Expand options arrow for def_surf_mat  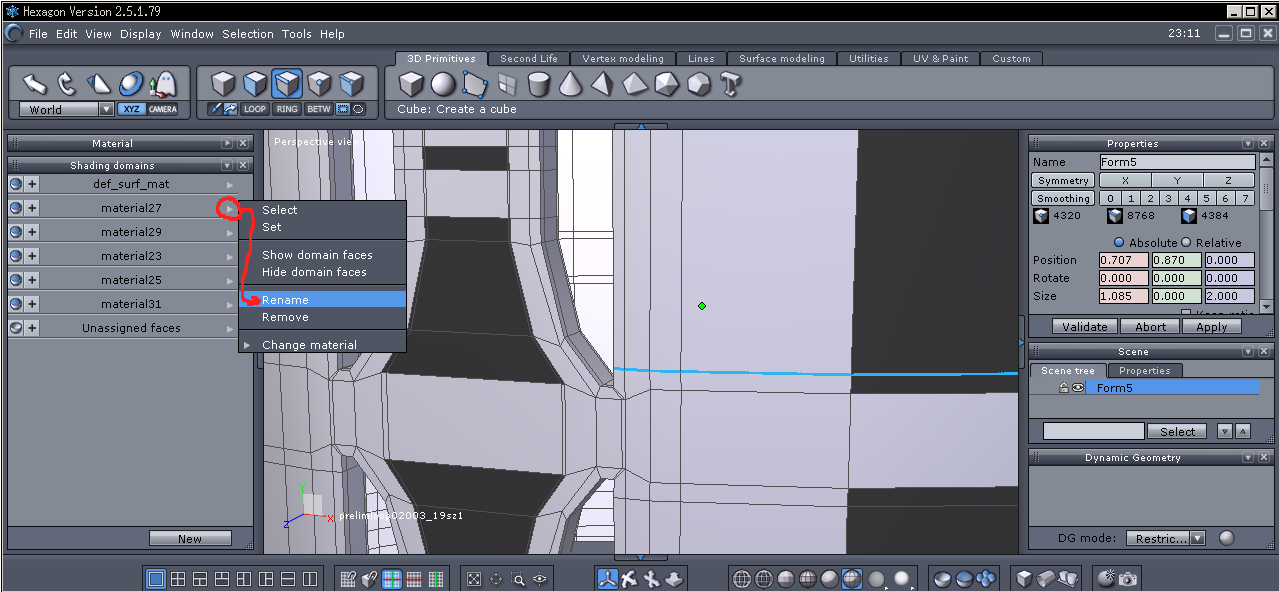230,184
